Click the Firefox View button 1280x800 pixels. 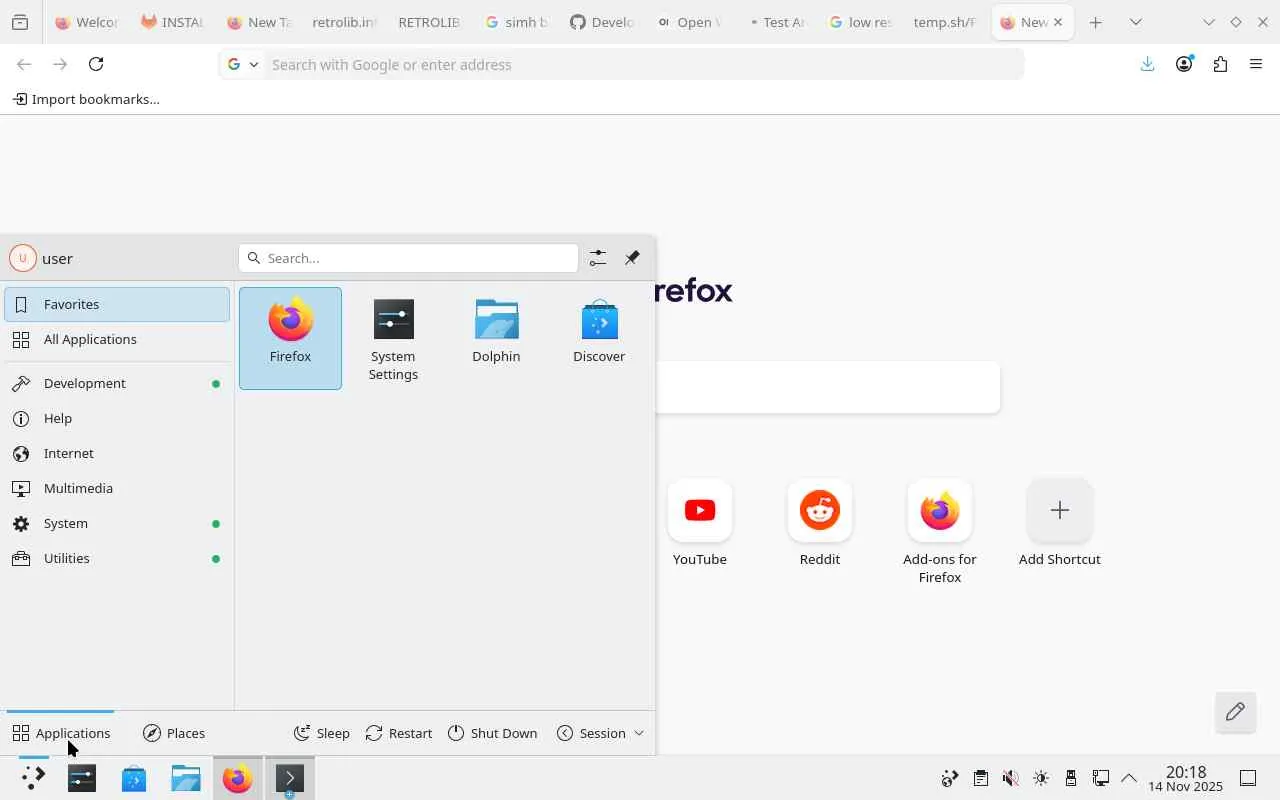click(x=20, y=22)
